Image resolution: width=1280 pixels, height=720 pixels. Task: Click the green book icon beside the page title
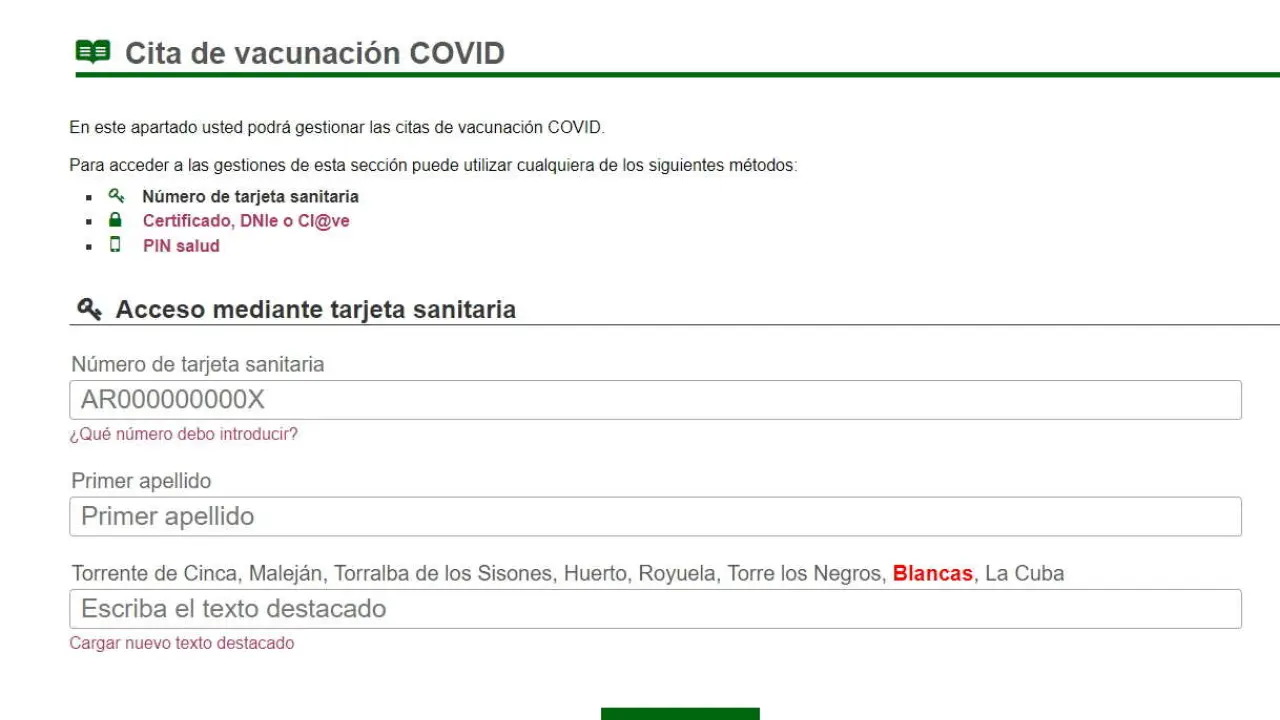pyautogui.click(x=93, y=52)
